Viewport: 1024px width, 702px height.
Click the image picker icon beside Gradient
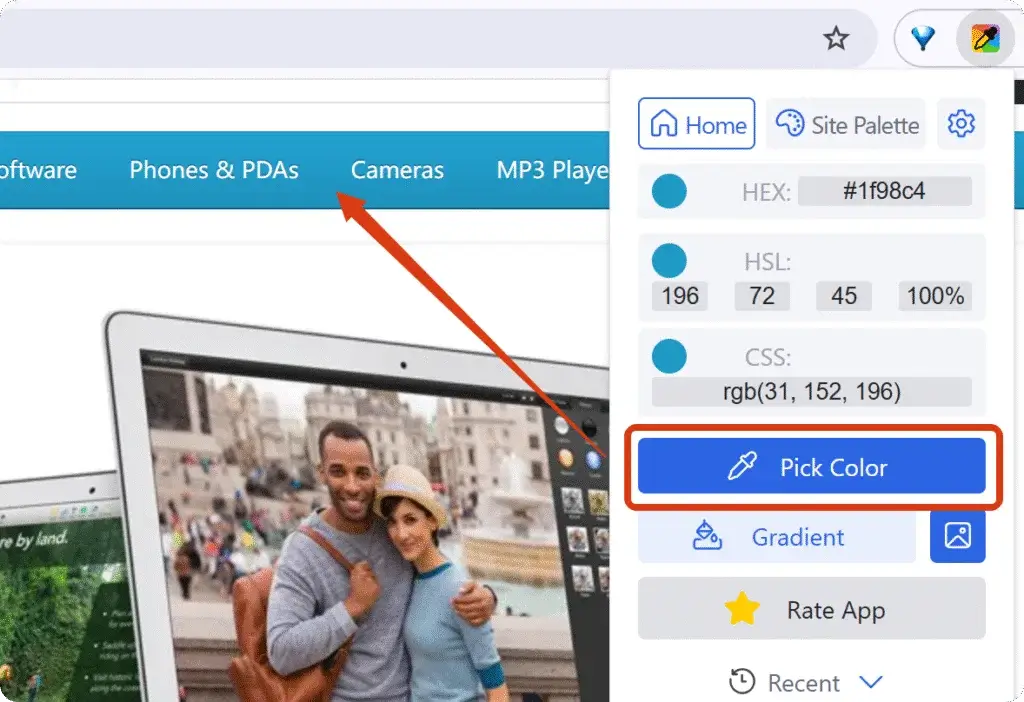[957, 537]
